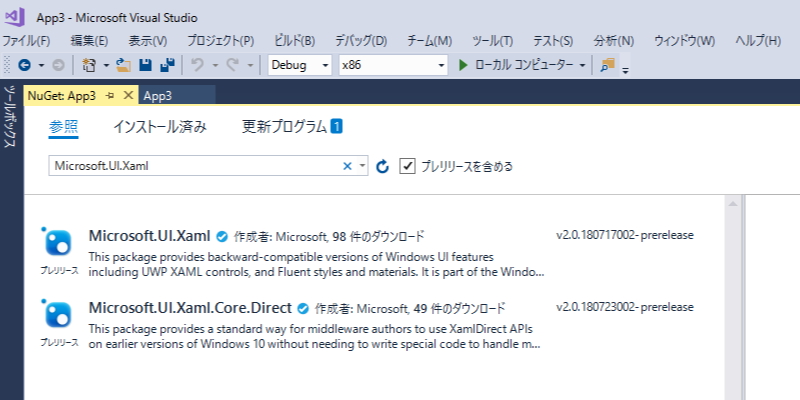Image resolution: width=800 pixels, height=400 pixels.
Task: Refresh the NuGet package search results
Action: point(382,166)
